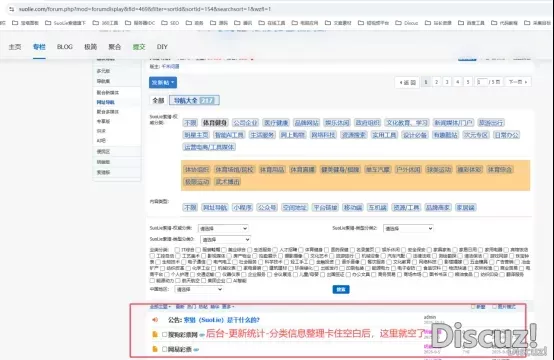Tick the IT综合 industry checkbox

pyautogui.click(x=177, y=250)
